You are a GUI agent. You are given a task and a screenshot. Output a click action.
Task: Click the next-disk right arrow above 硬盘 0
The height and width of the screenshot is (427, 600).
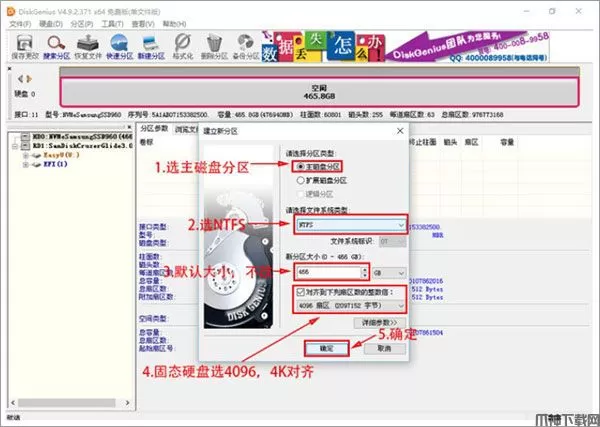29,79
